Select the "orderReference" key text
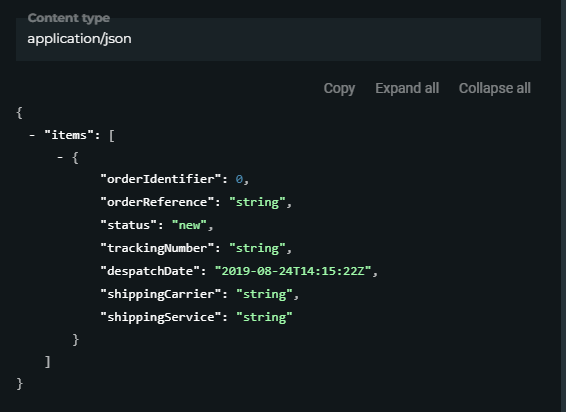 [157, 202]
